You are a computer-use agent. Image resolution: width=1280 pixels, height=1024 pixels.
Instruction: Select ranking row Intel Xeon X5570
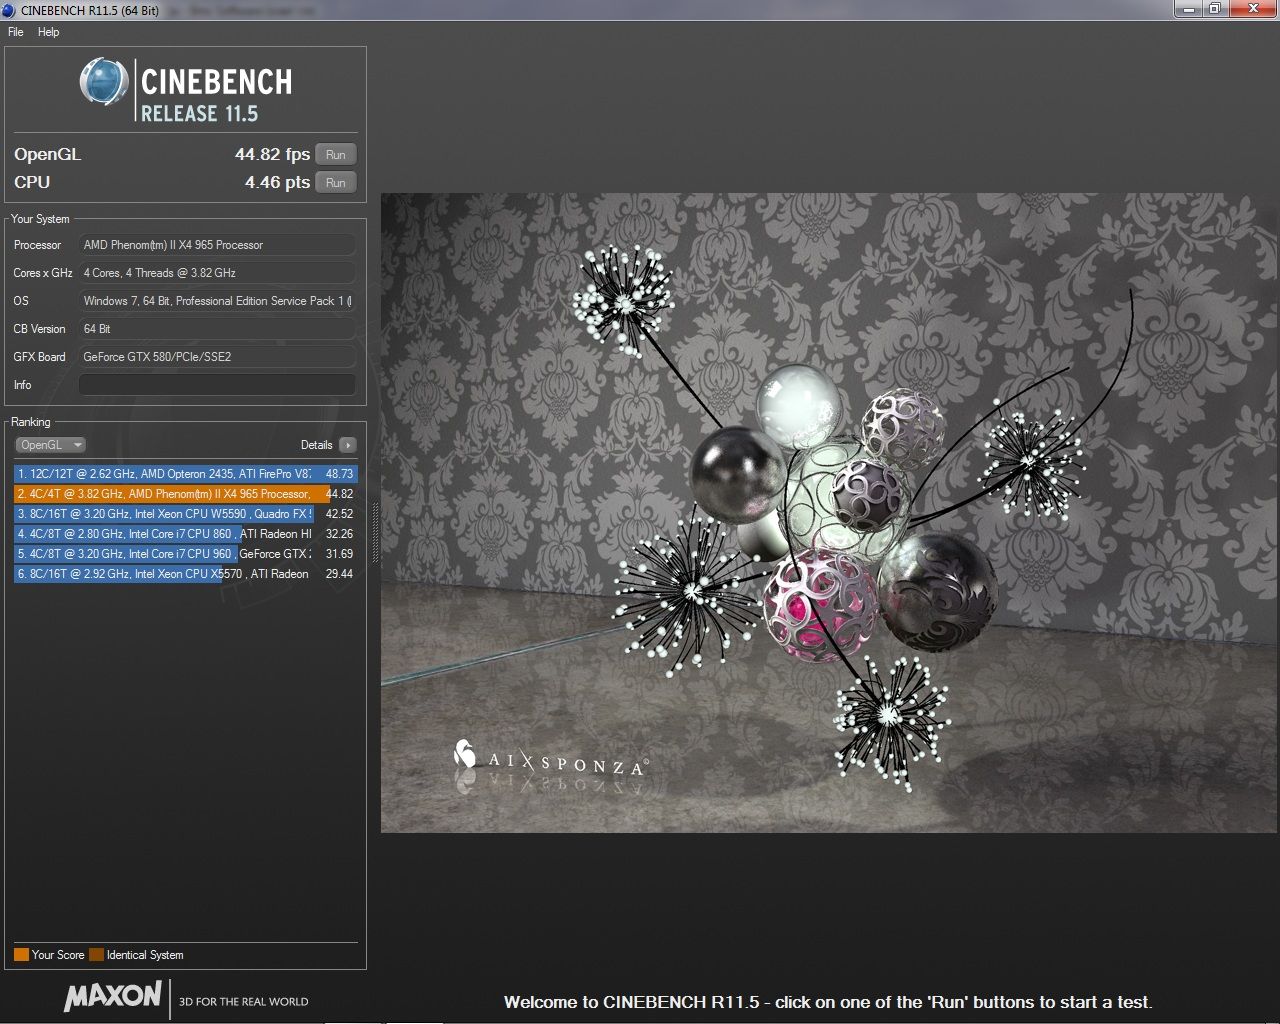(x=185, y=574)
